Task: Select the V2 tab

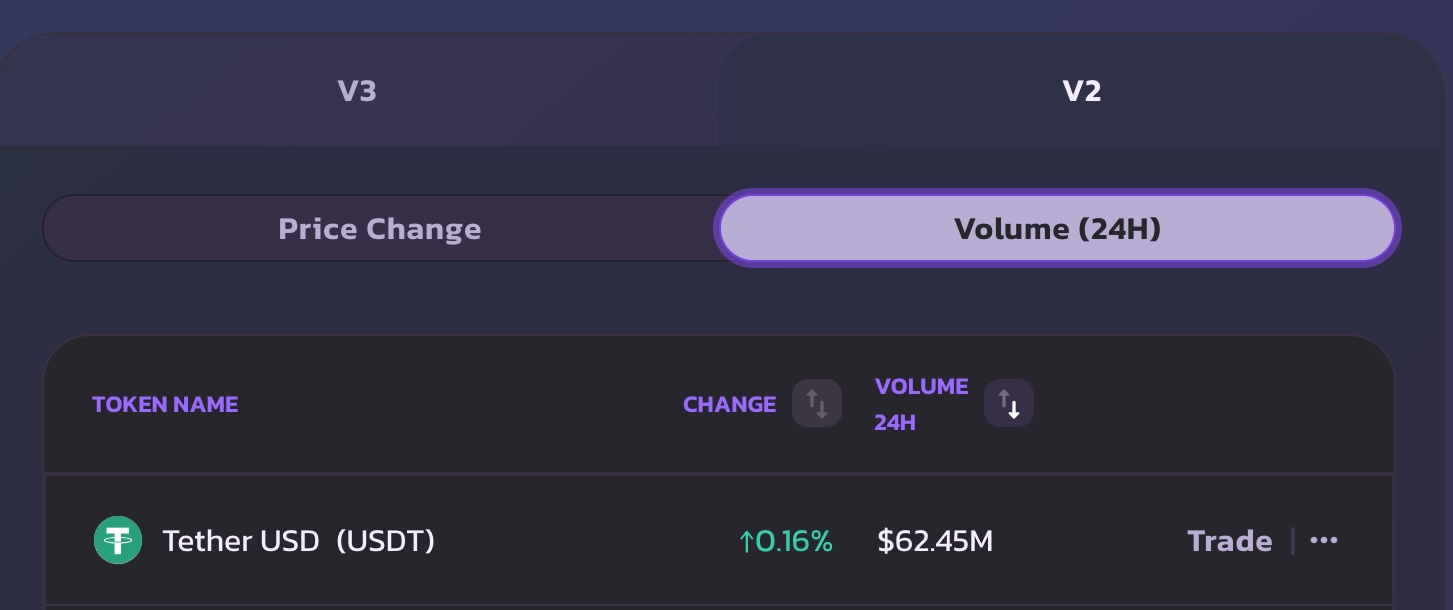Action: [x=1082, y=91]
